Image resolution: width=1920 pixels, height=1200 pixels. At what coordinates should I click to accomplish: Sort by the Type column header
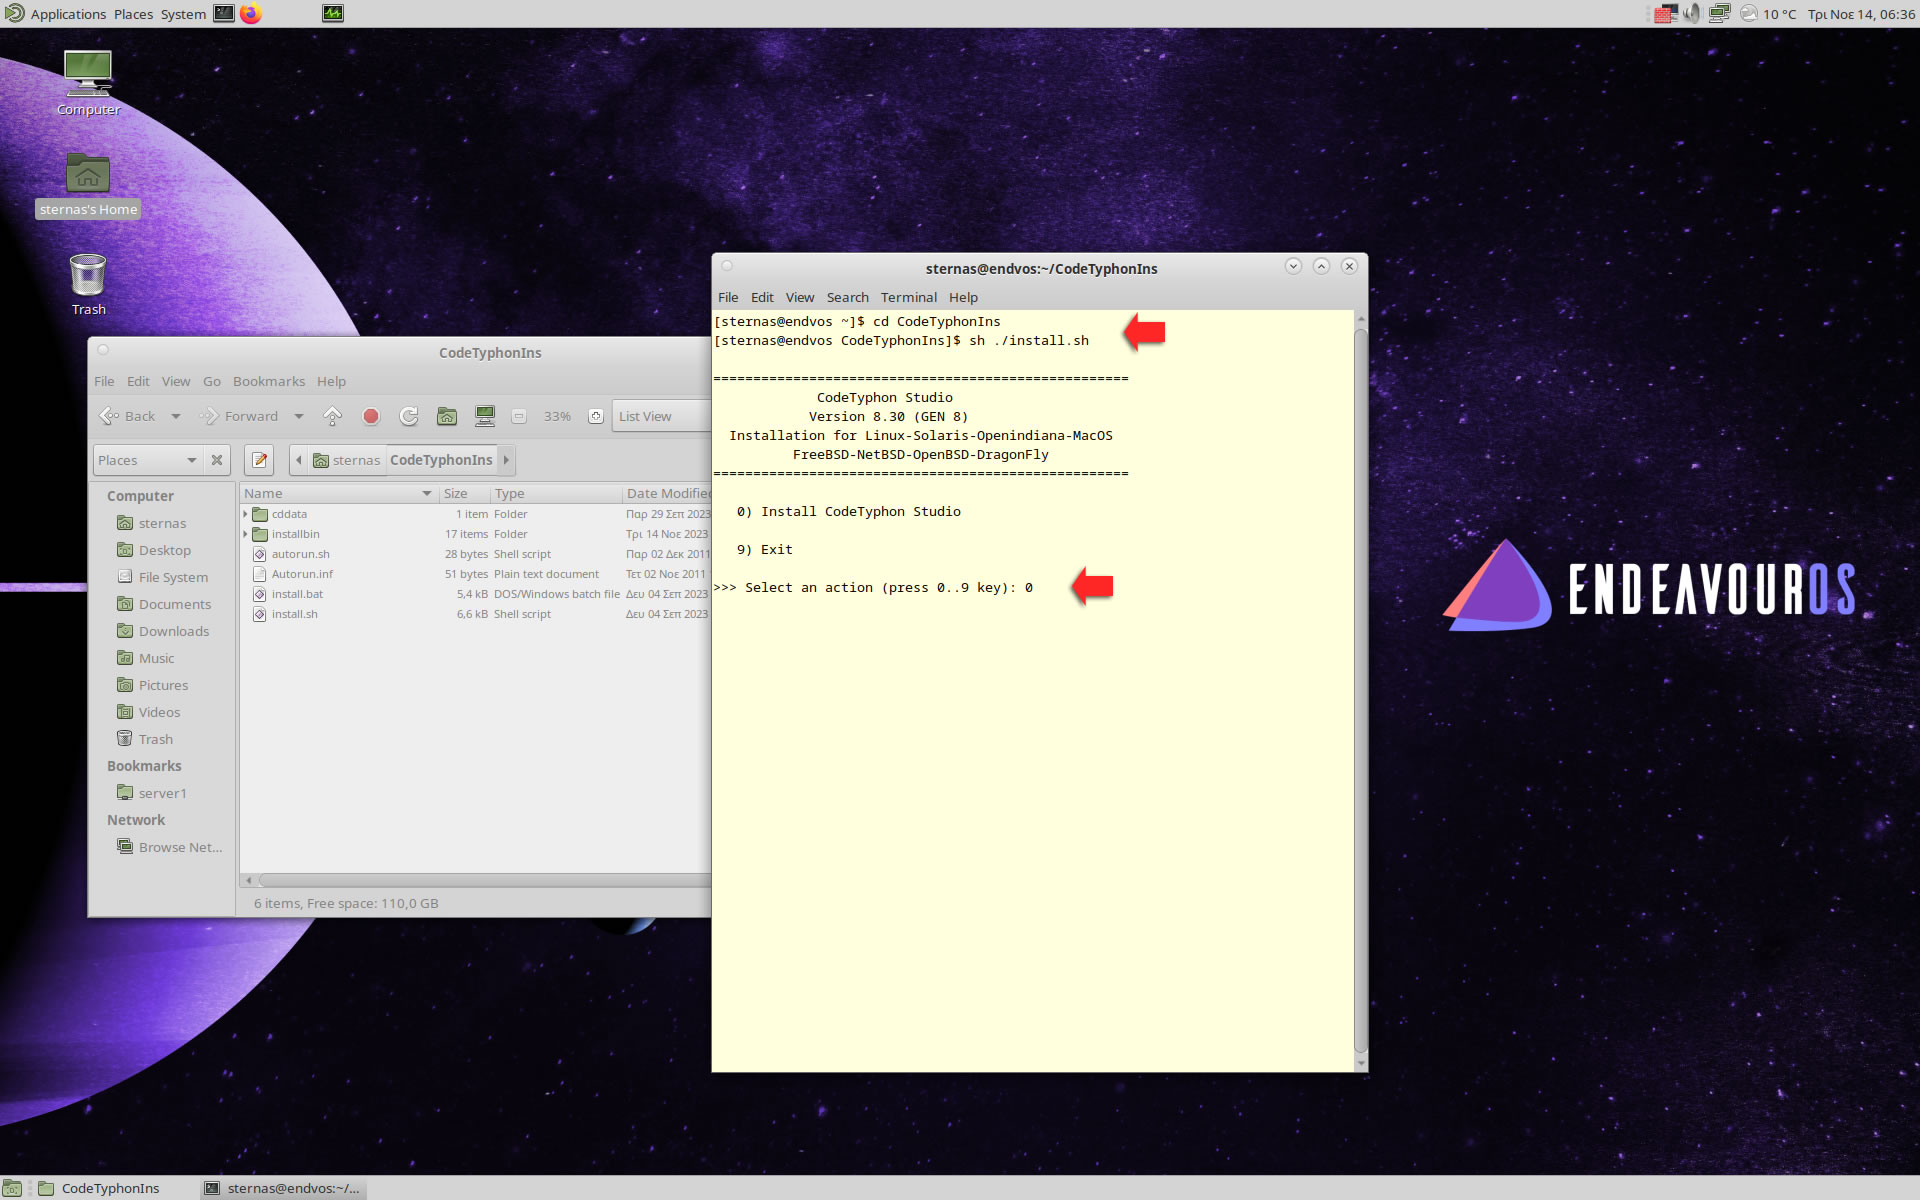tap(556, 493)
